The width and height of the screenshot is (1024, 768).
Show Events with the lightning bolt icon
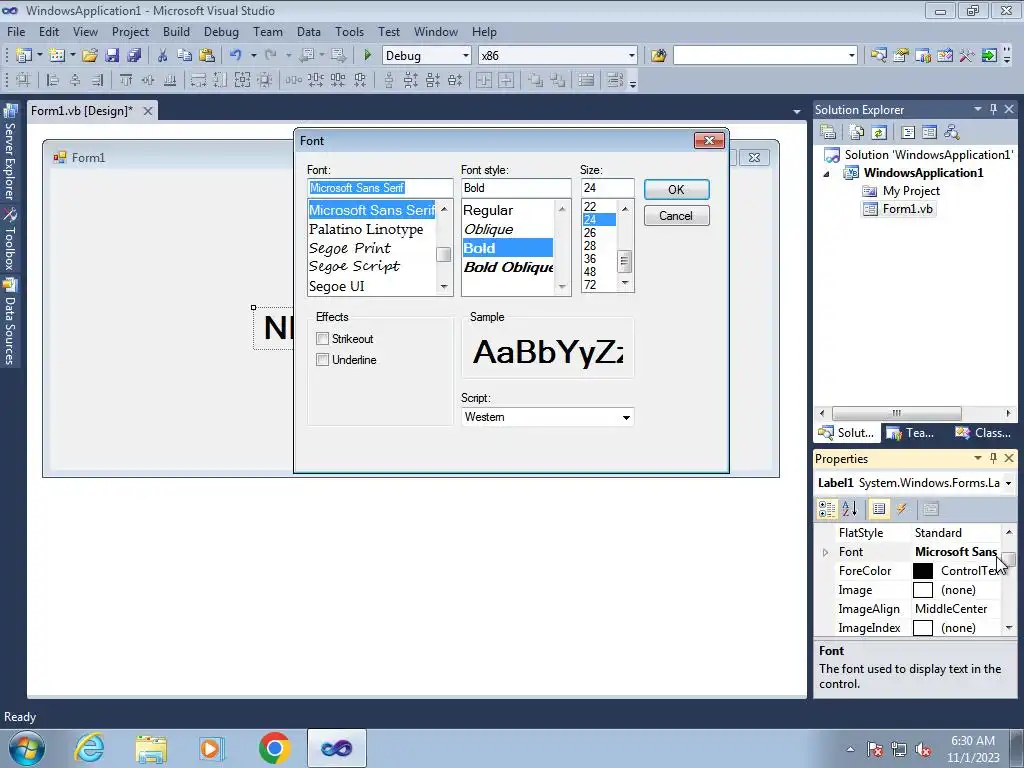(901, 509)
